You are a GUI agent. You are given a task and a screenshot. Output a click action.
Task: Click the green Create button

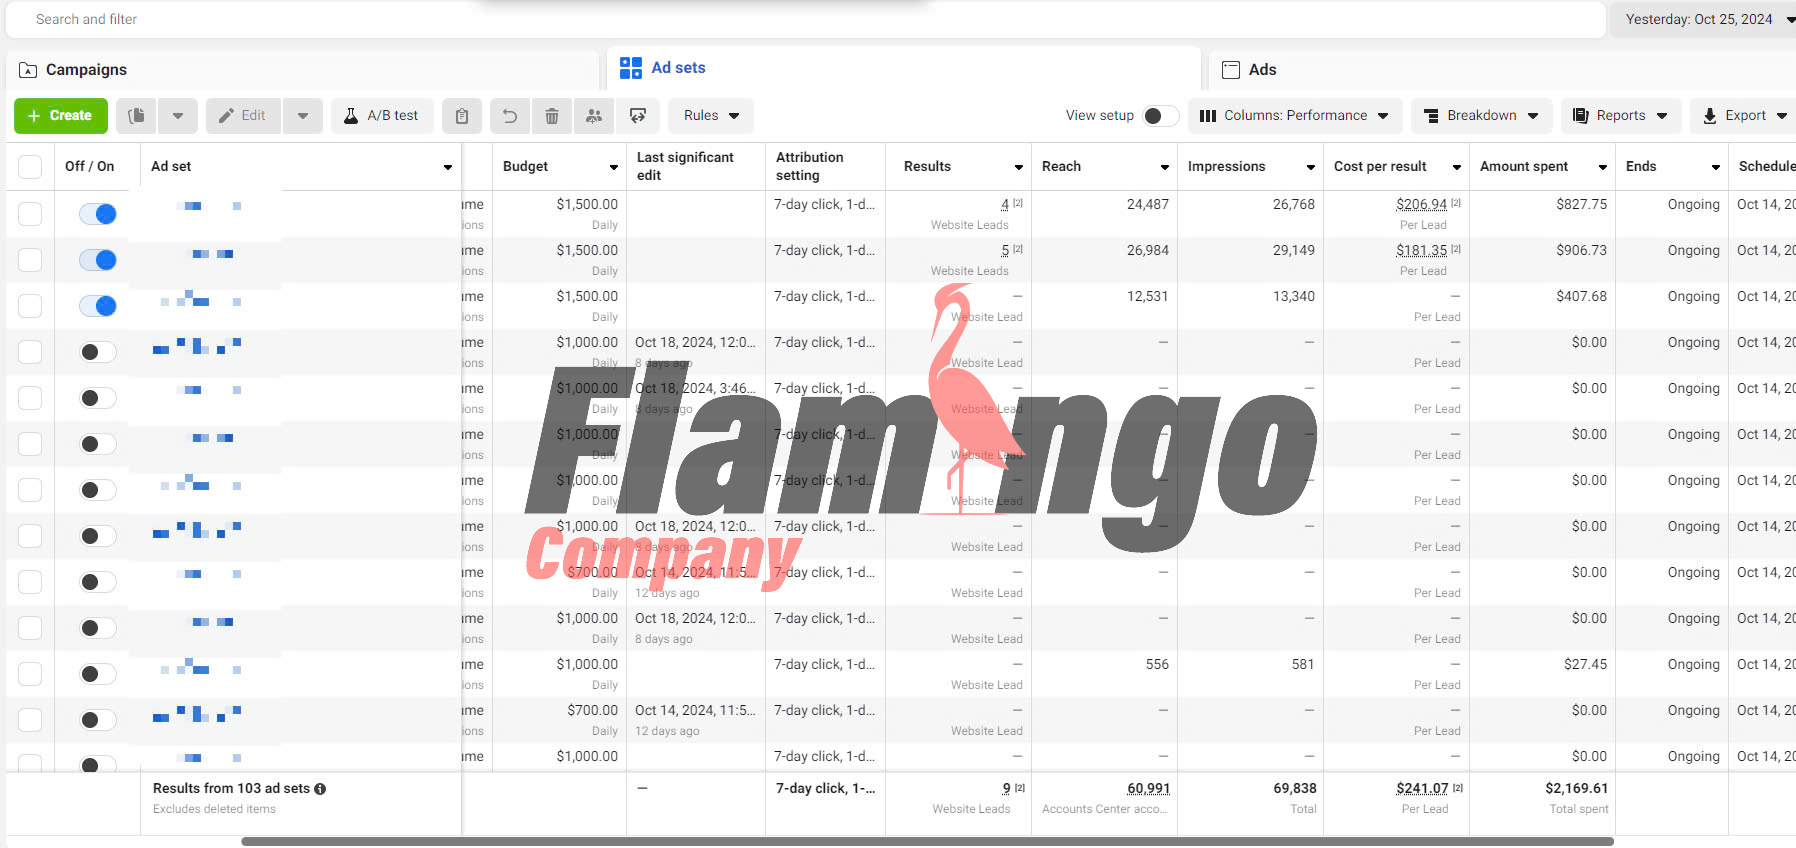(60, 116)
